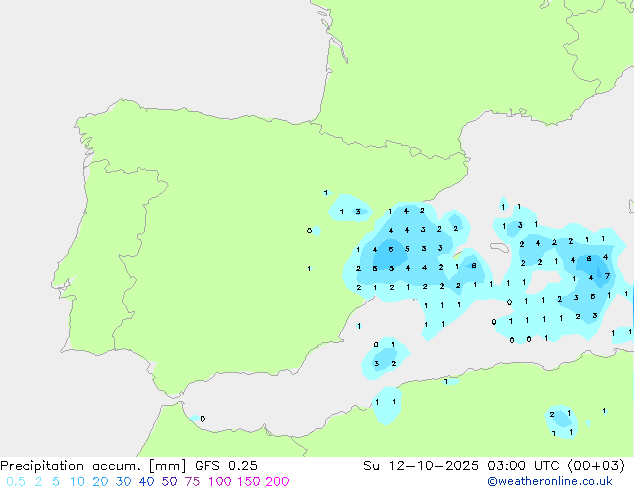Click the 'Precipitation accum. [mm]' title

(93, 466)
